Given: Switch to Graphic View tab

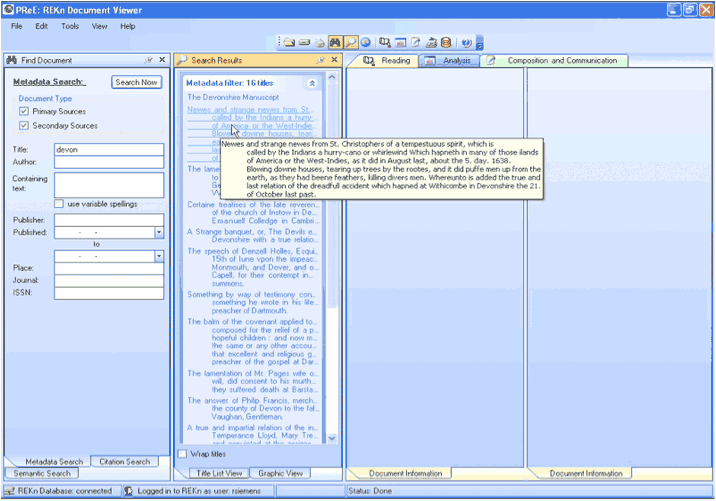Looking at the screenshot, I should pos(280,474).
